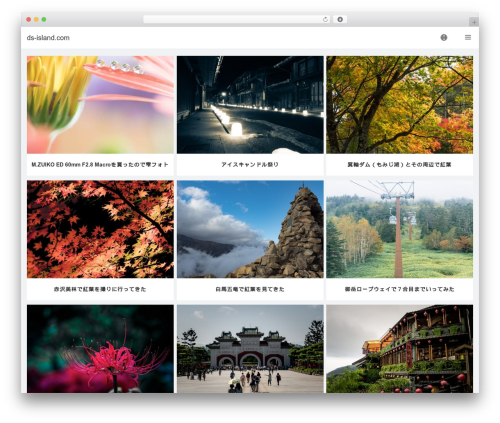Open post title under rocky peak photo
The width and height of the screenshot is (500, 423).
point(250,289)
